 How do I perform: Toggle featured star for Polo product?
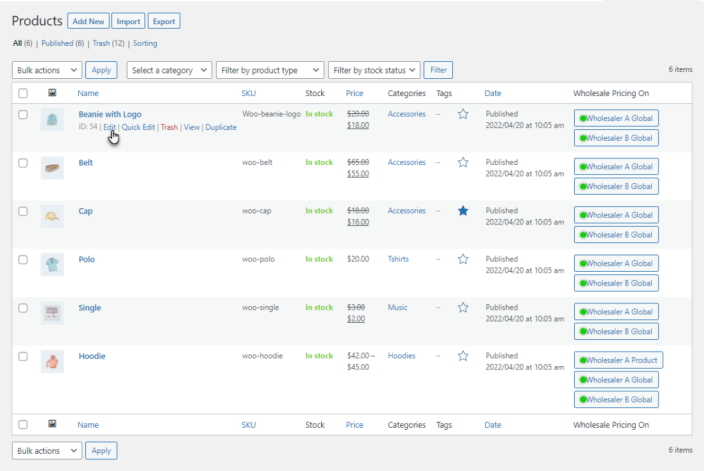click(x=463, y=260)
